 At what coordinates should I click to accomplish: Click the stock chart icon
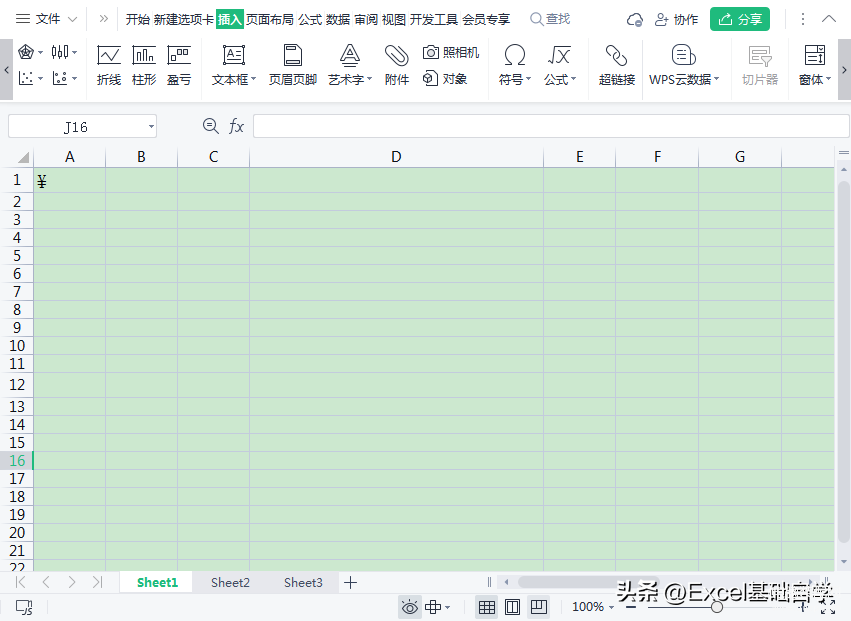pos(60,52)
